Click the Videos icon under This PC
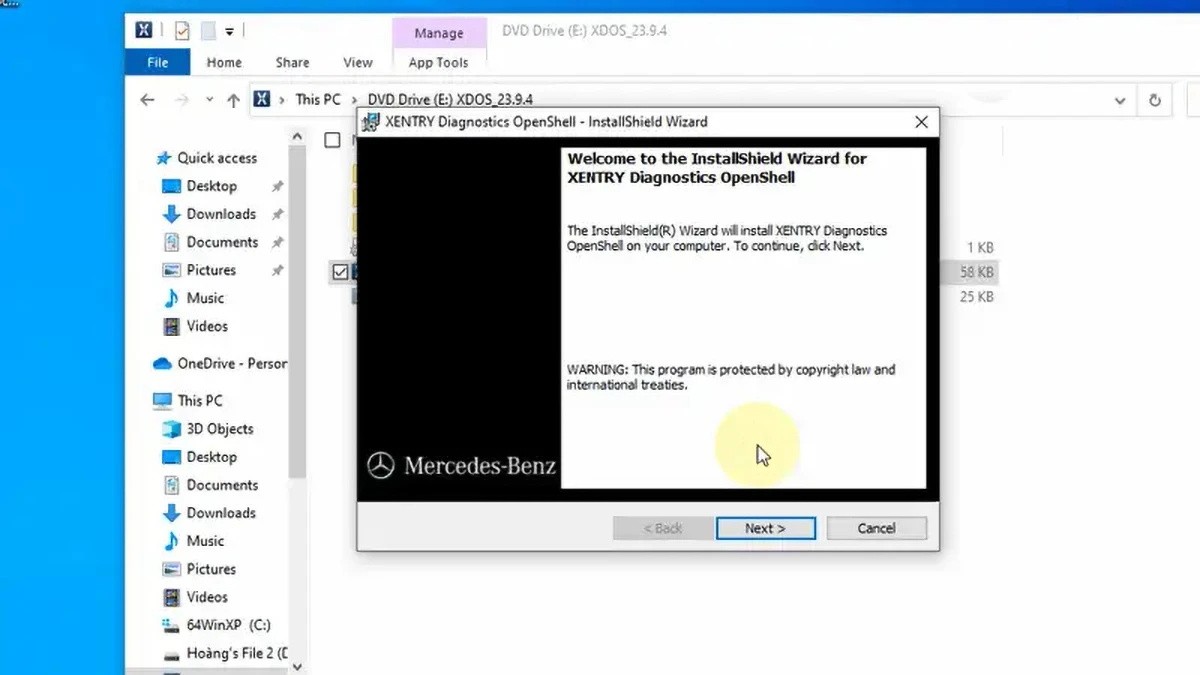The height and width of the screenshot is (675, 1200). pos(171,597)
